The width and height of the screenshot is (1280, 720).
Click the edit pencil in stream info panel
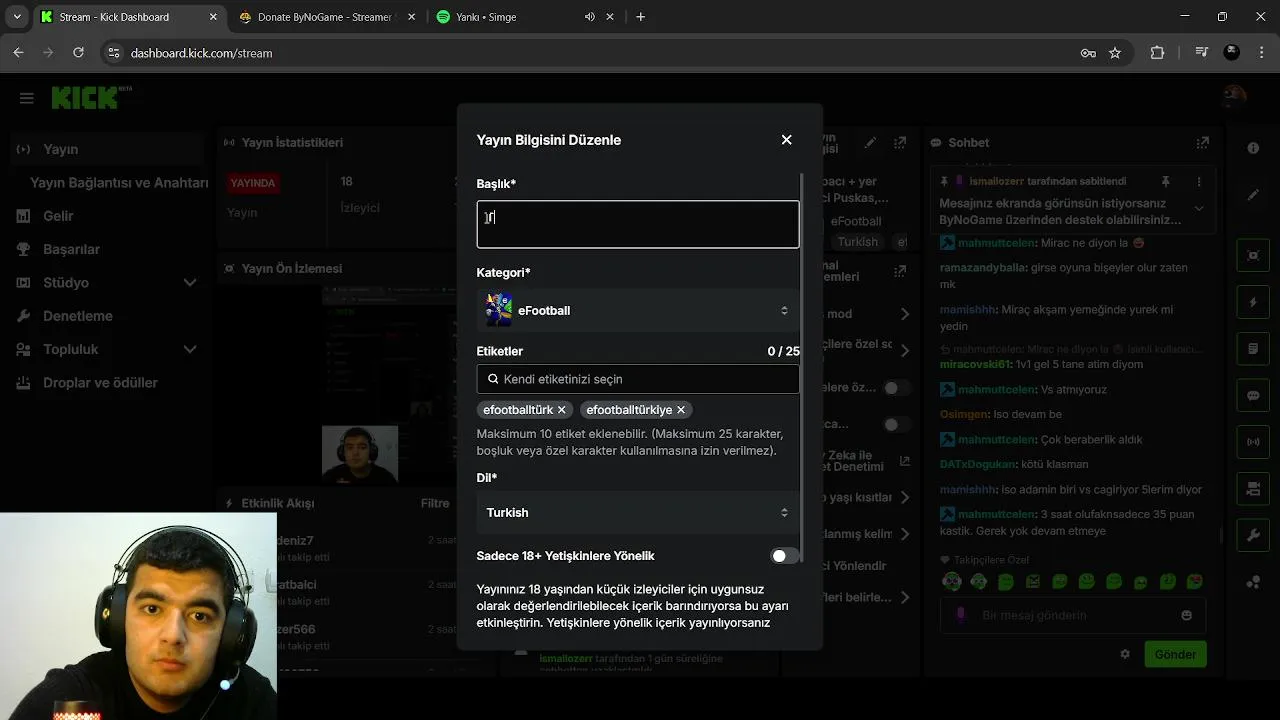pos(870,143)
